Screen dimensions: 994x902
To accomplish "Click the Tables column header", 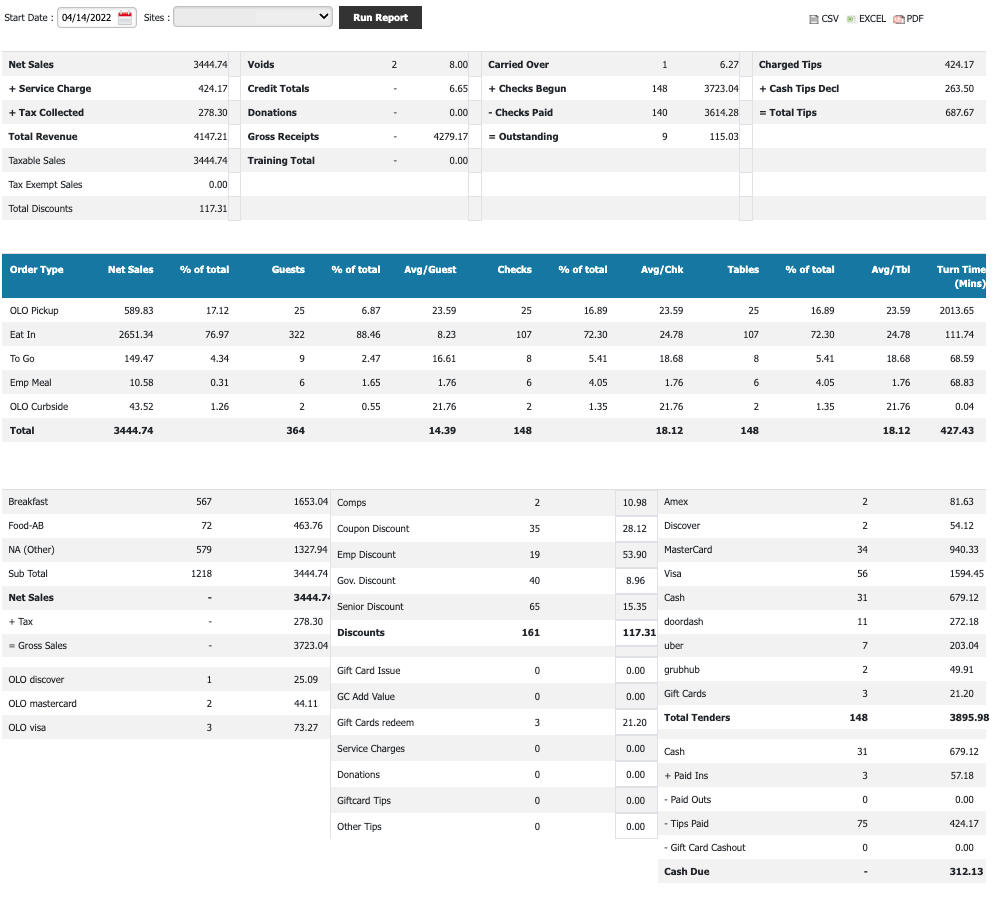I will (x=743, y=270).
